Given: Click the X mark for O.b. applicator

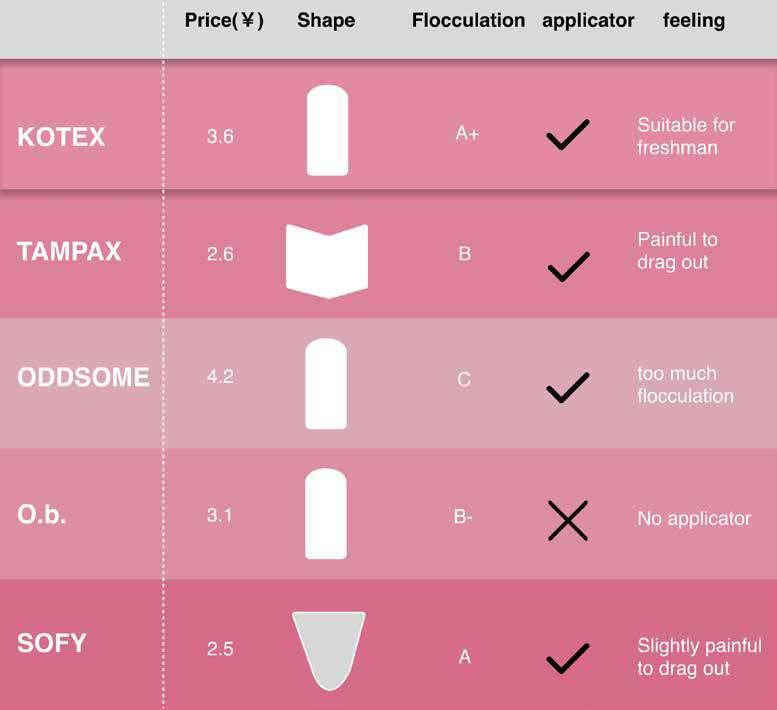Looking at the screenshot, I should tap(568, 520).
